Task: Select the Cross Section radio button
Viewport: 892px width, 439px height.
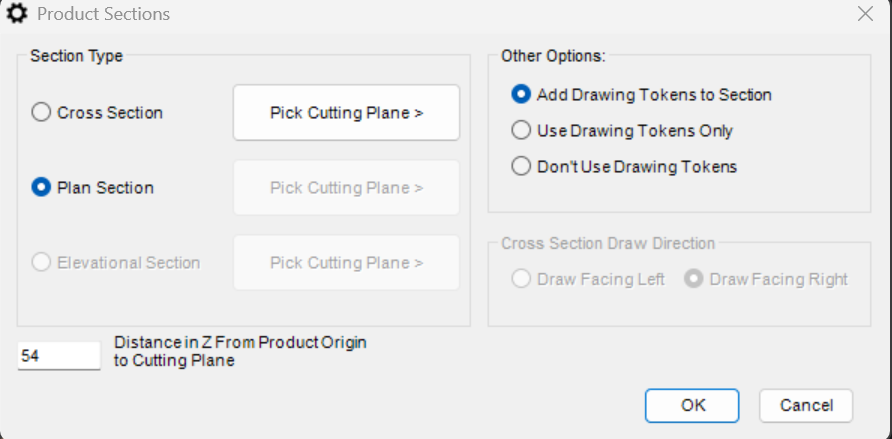Action: coord(42,113)
